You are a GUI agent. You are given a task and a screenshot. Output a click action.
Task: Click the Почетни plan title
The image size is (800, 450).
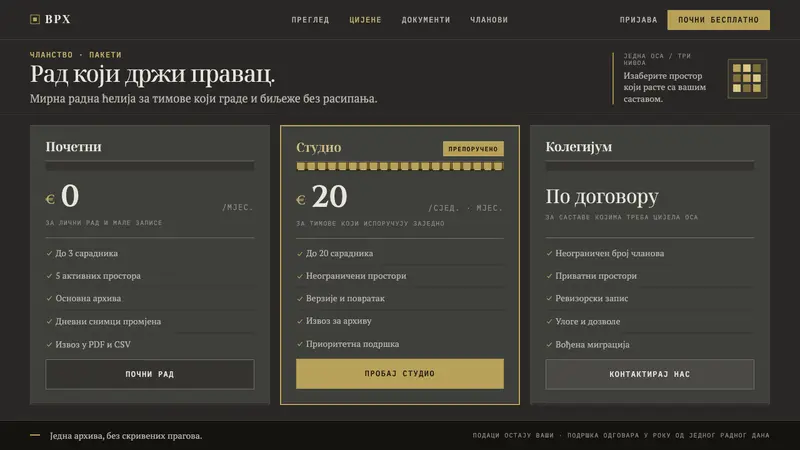coord(73,147)
